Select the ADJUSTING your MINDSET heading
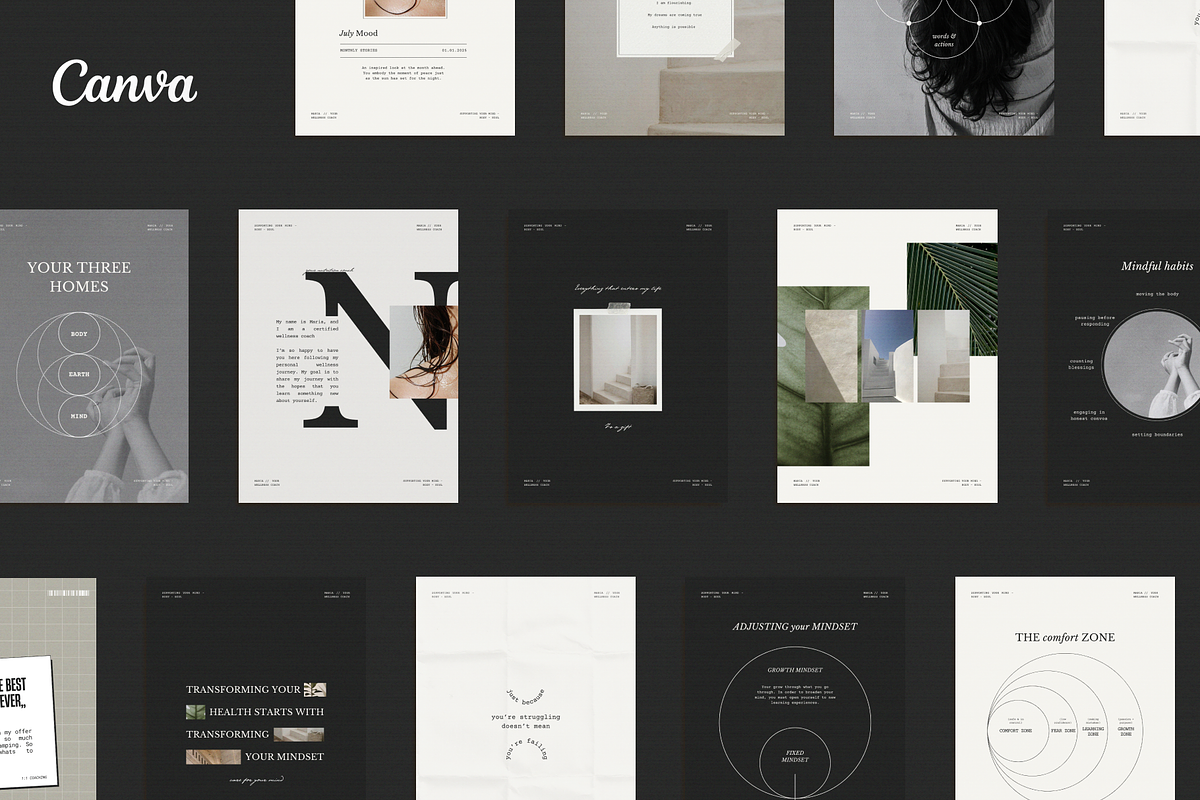1200x800 pixels. pyautogui.click(x=795, y=627)
